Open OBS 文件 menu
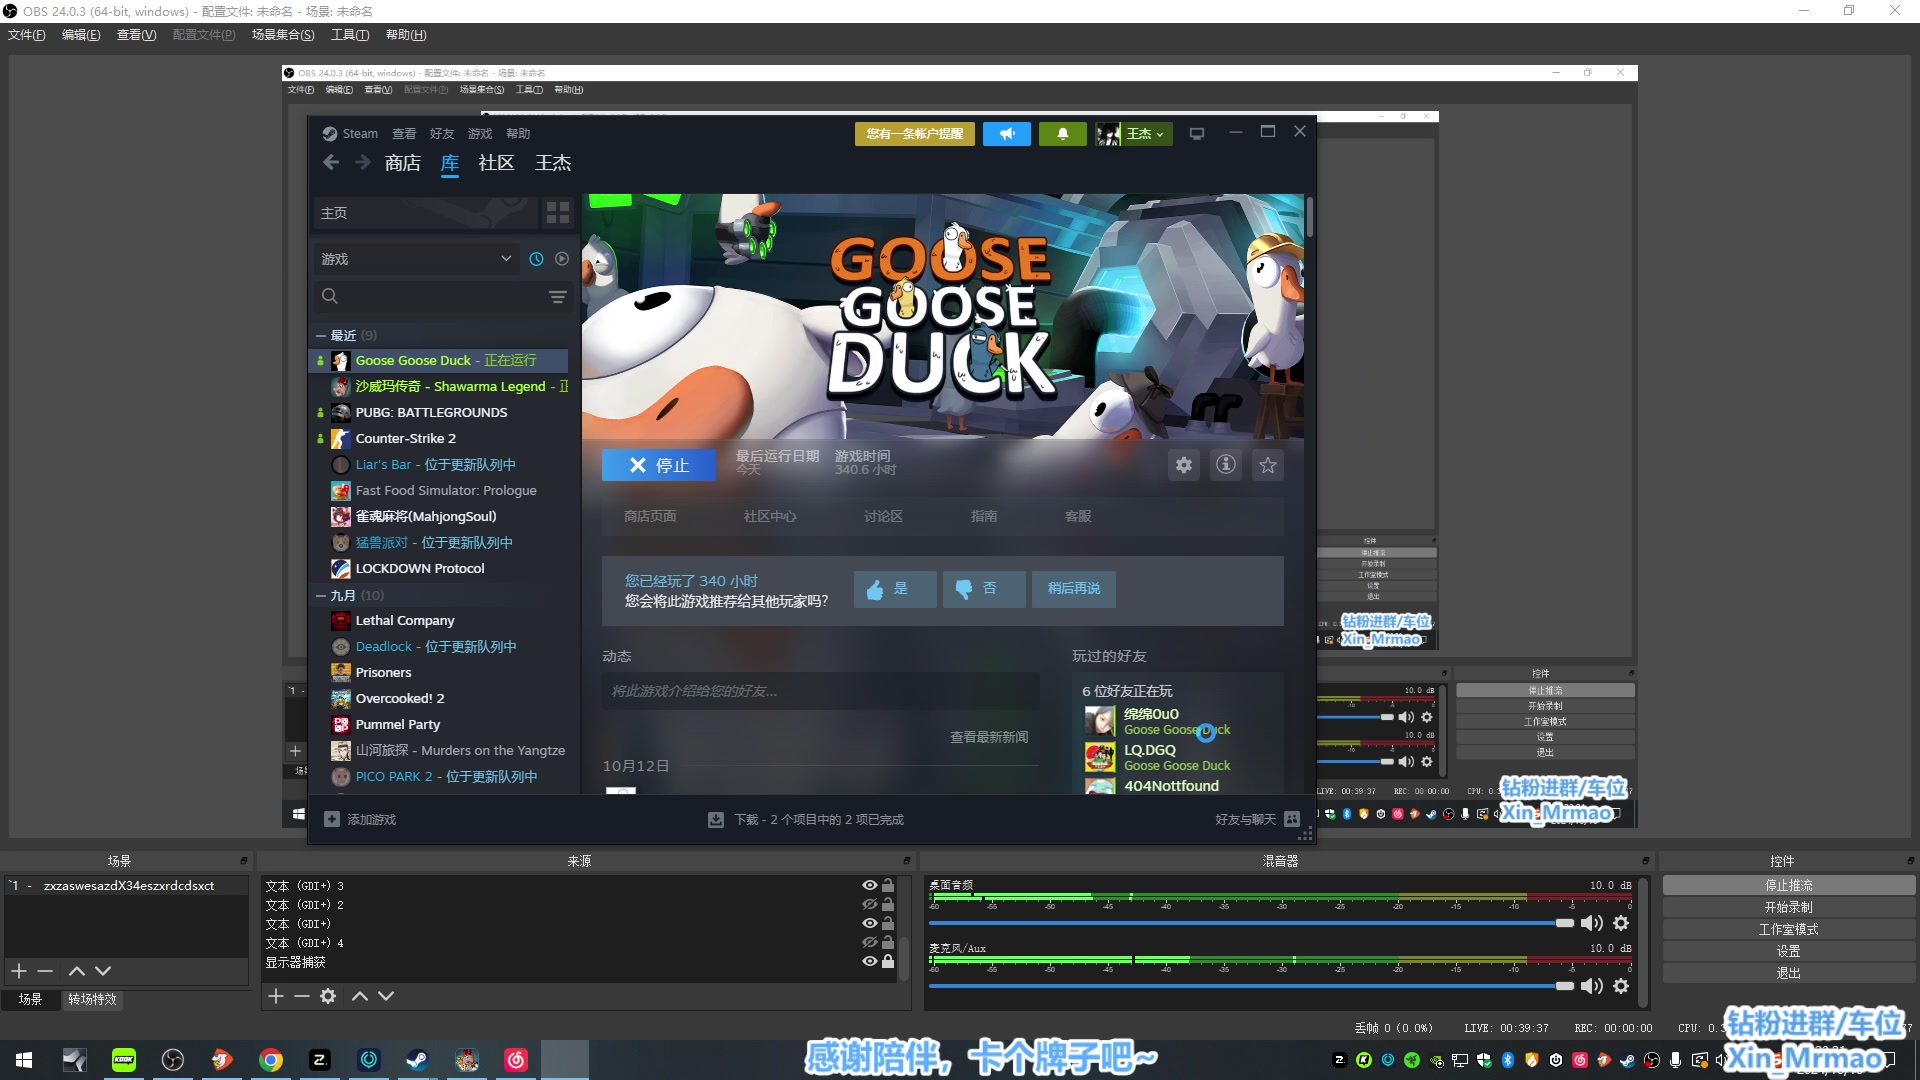The width and height of the screenshot is (1920, 1080). (26, 35)
